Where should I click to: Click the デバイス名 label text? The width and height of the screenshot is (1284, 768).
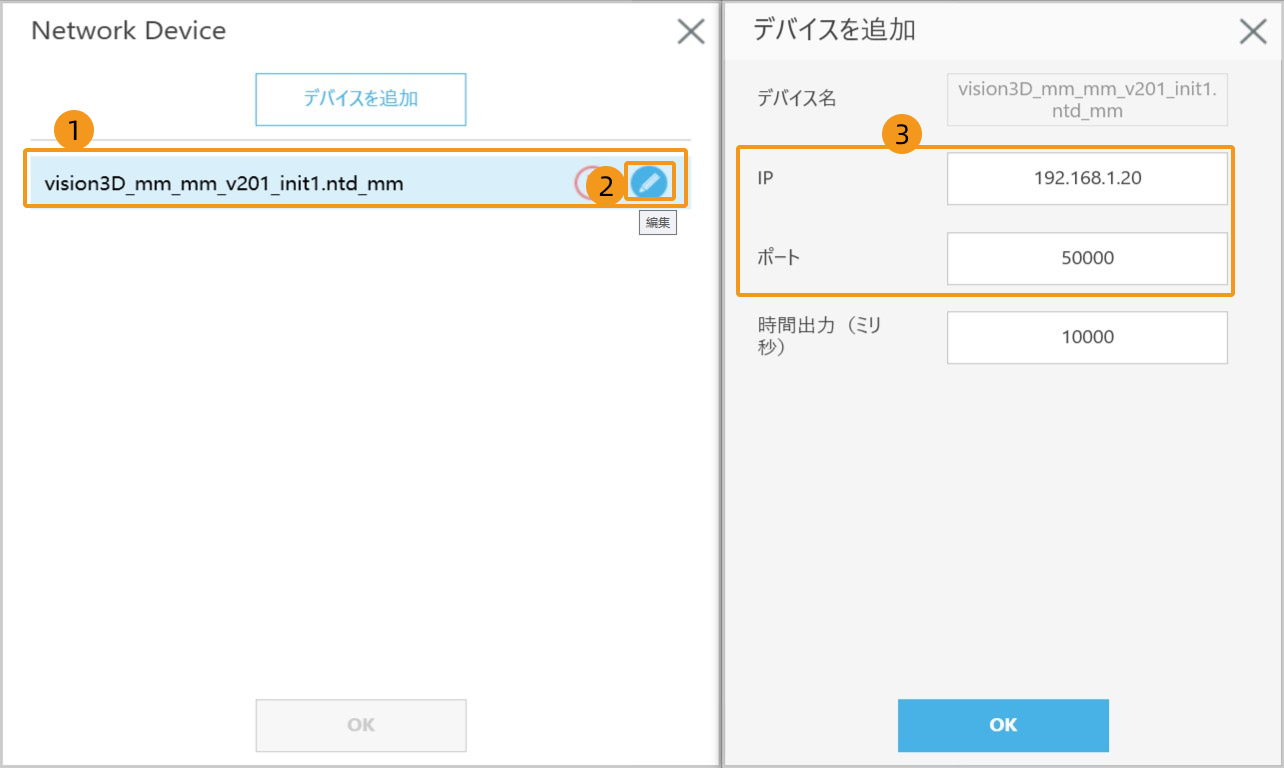point(796,99)
